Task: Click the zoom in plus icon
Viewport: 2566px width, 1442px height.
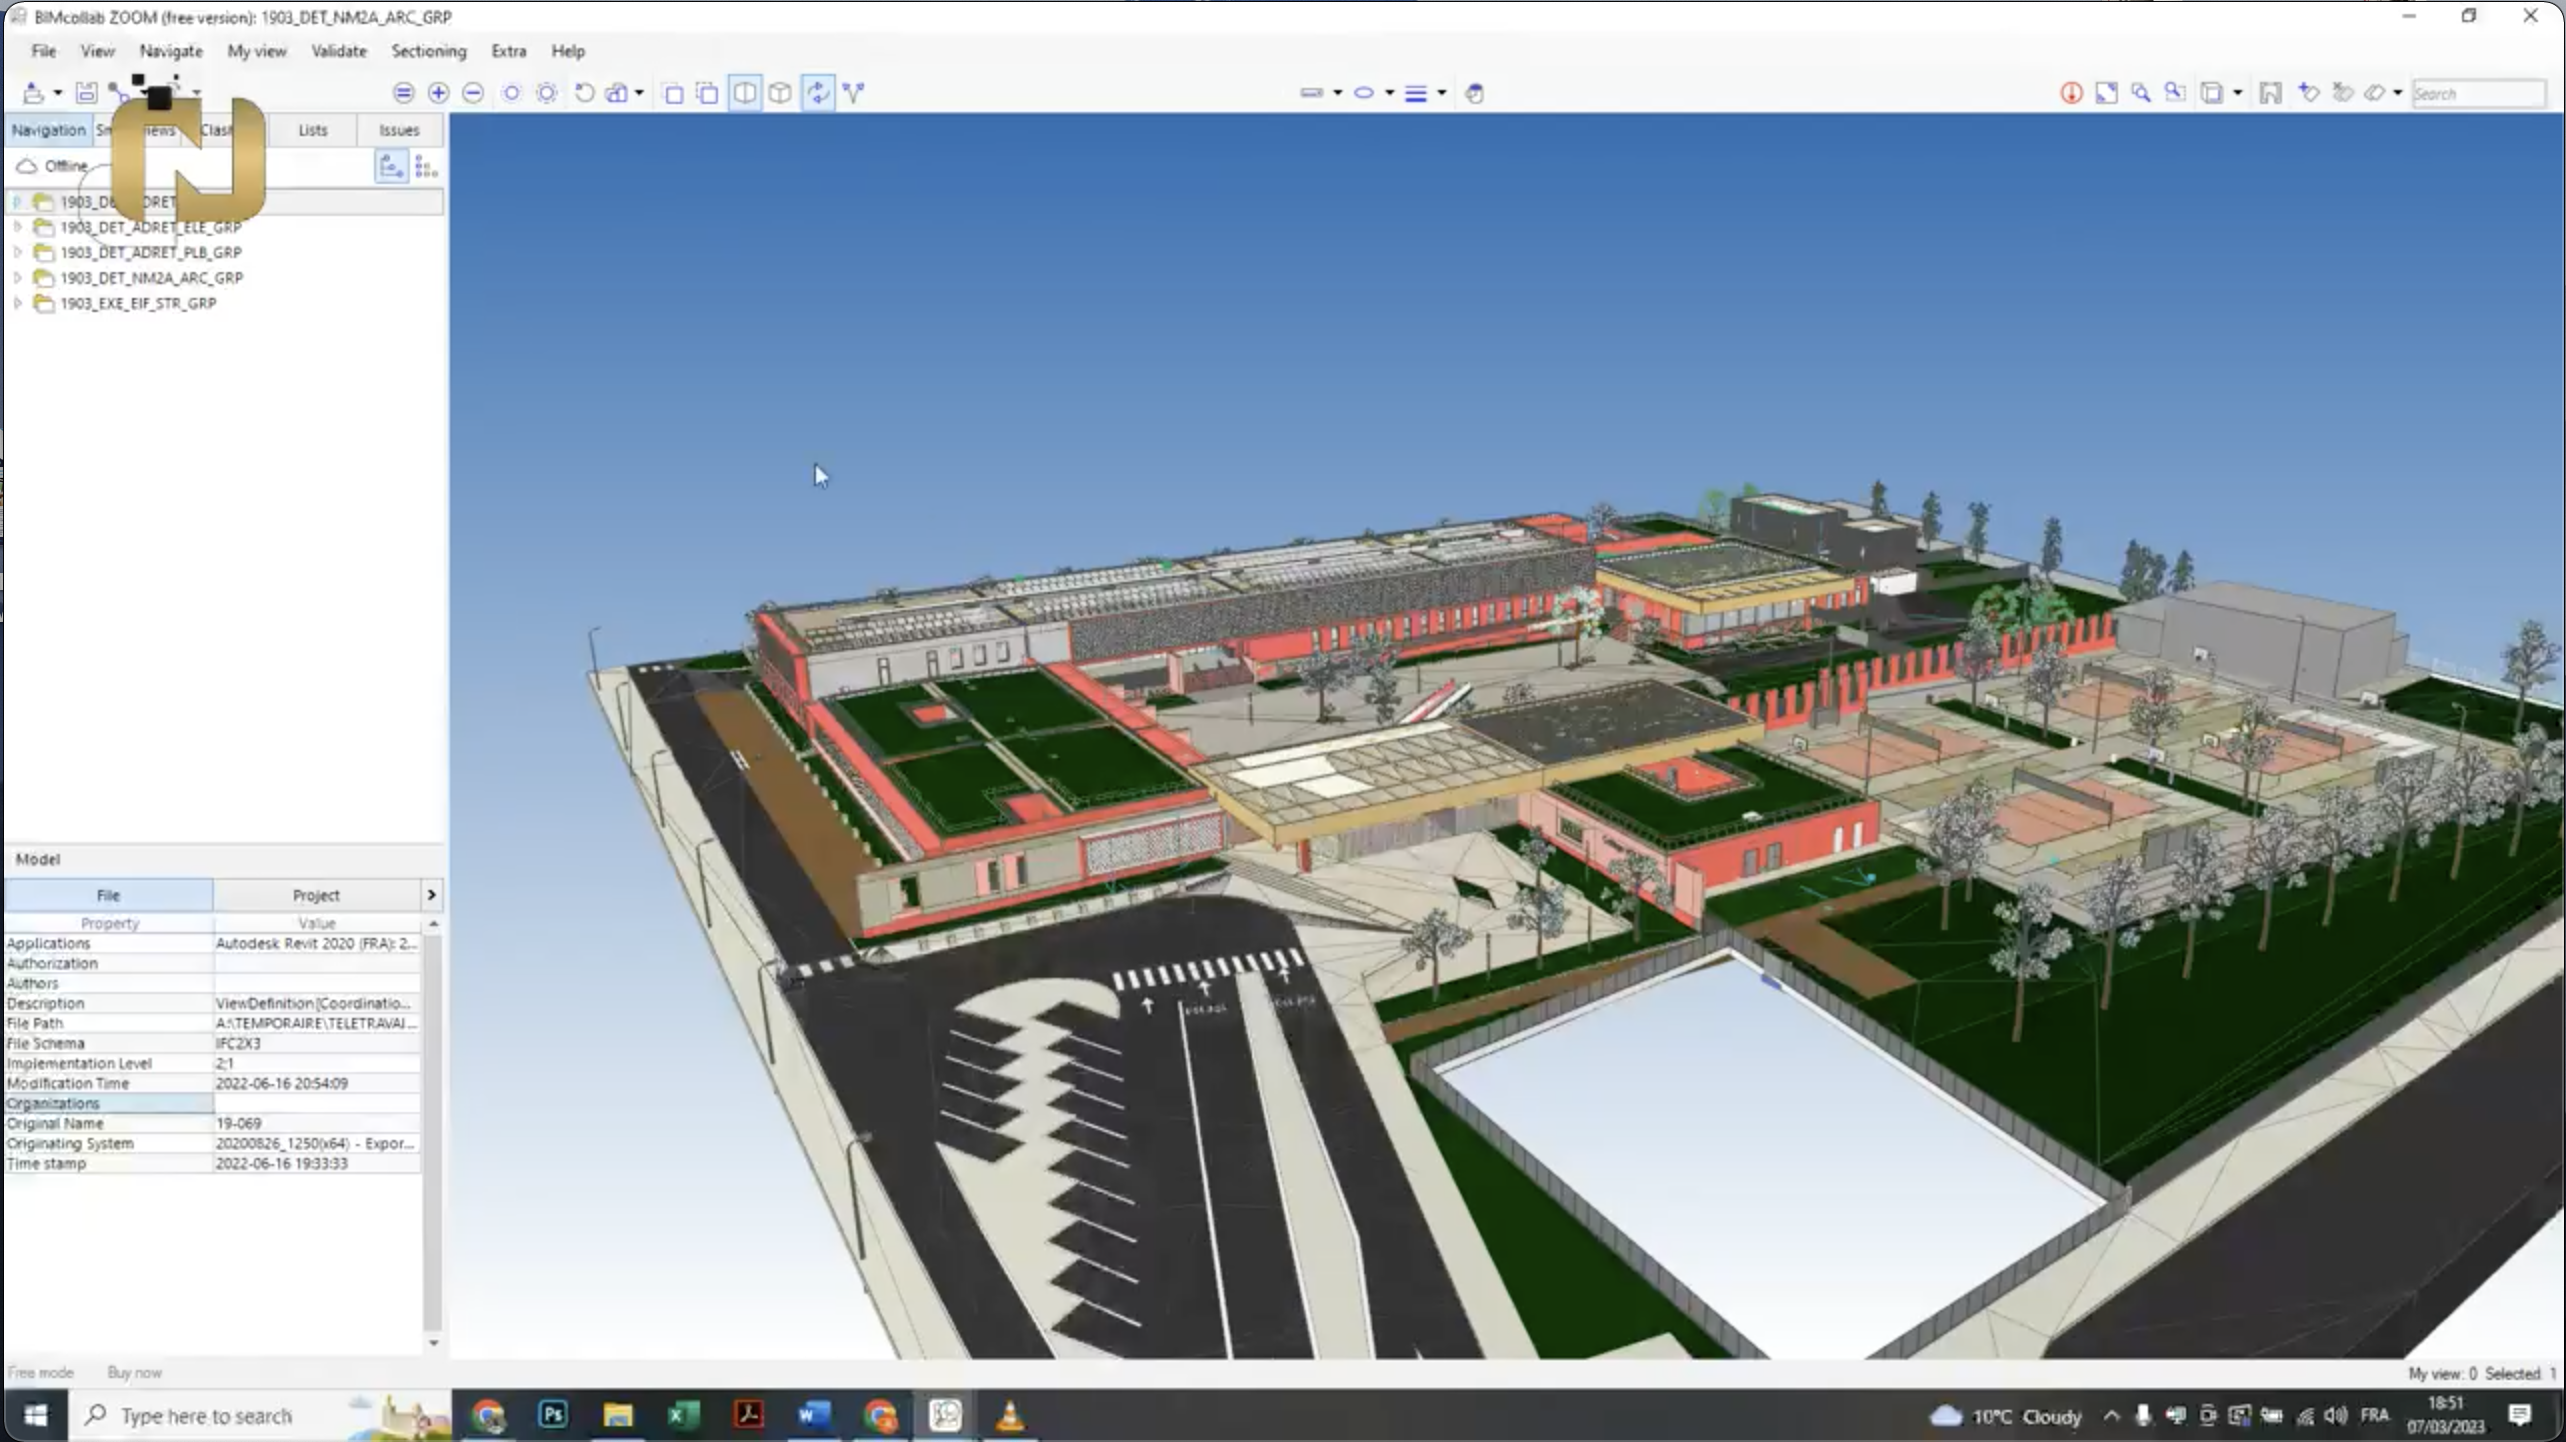Action: pyautogui.click(x=438, y=93)
